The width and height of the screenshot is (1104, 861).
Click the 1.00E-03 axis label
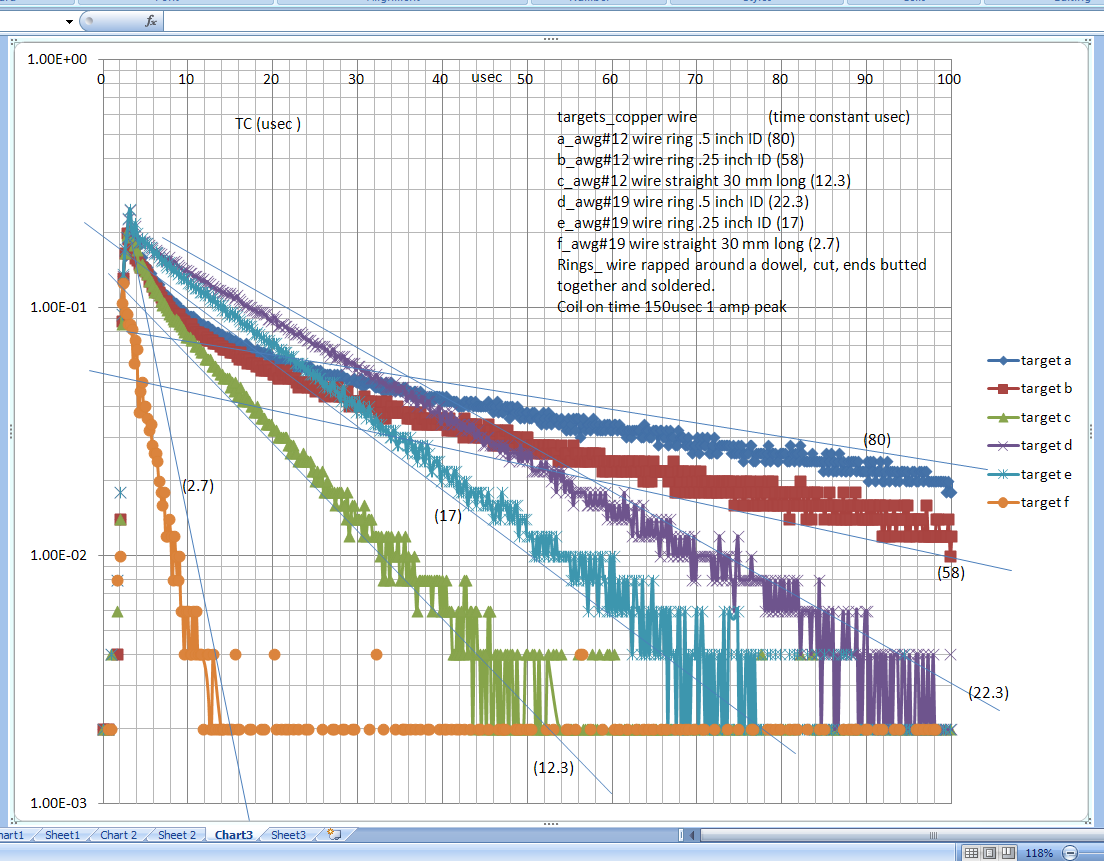(x=58, y=803)
